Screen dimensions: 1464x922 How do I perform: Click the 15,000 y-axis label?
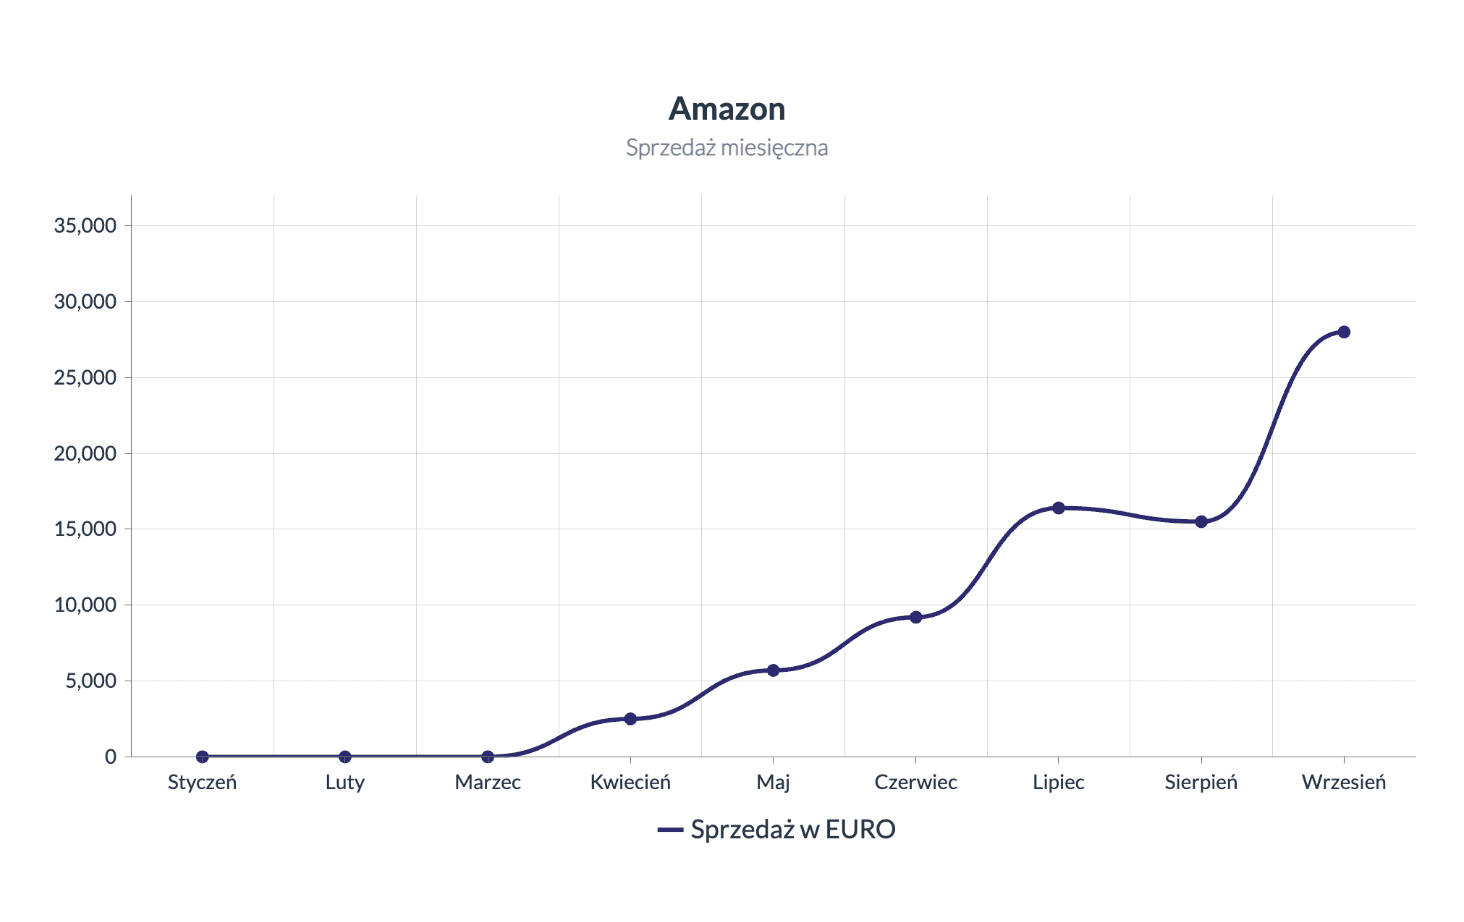click(x=85, y=529)
